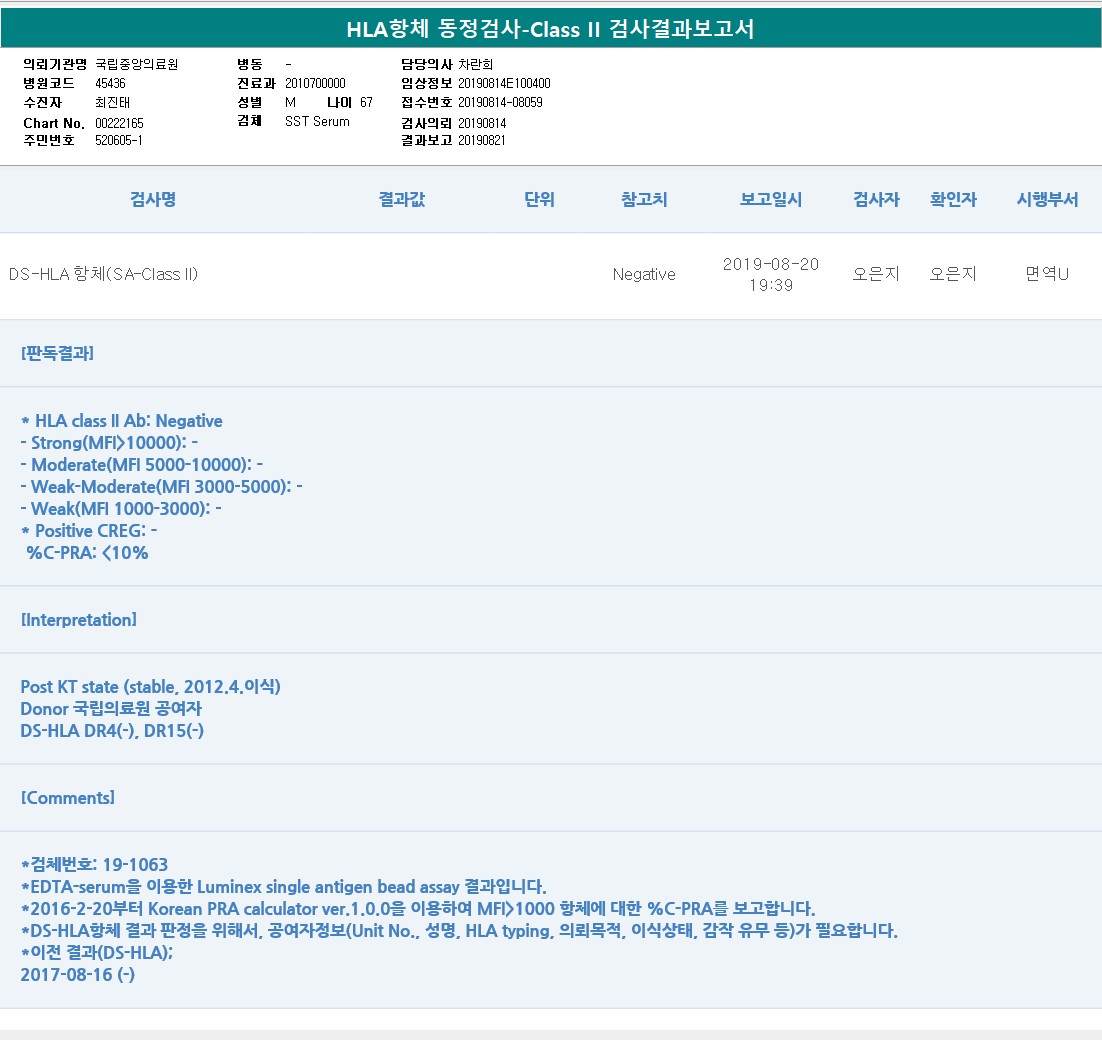
Task: Click the Korean PRA calculator ver.1.0.0 comment
Action: tap(418, 909)
